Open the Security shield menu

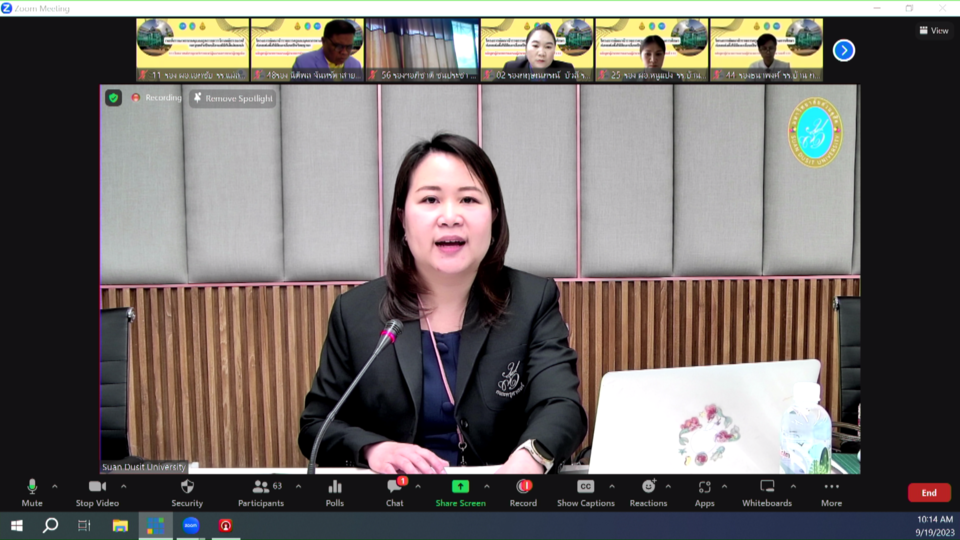click(187, 493)
